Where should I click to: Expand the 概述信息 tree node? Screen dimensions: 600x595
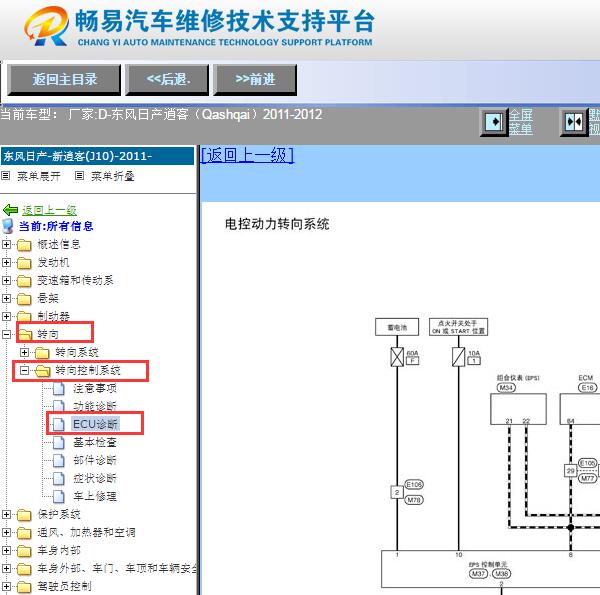point(6,244)
